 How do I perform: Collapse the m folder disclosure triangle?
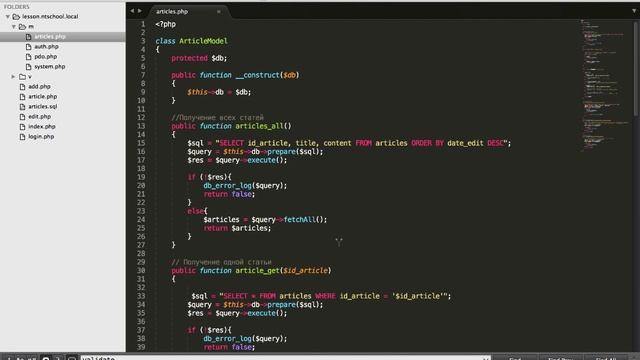click(14, 27)
